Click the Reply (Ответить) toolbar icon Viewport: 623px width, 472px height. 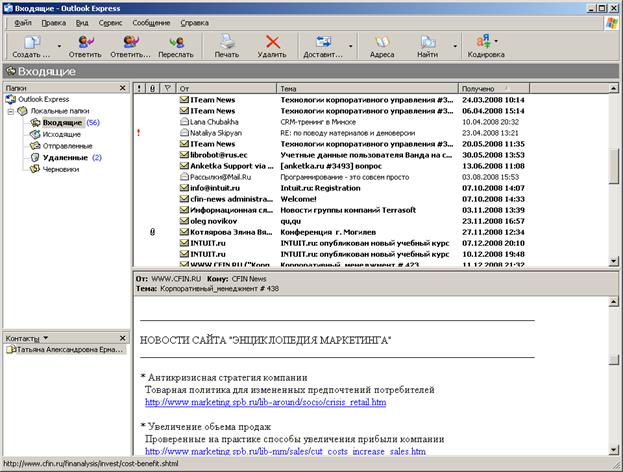pyautogui.click(x=85, y=42)
